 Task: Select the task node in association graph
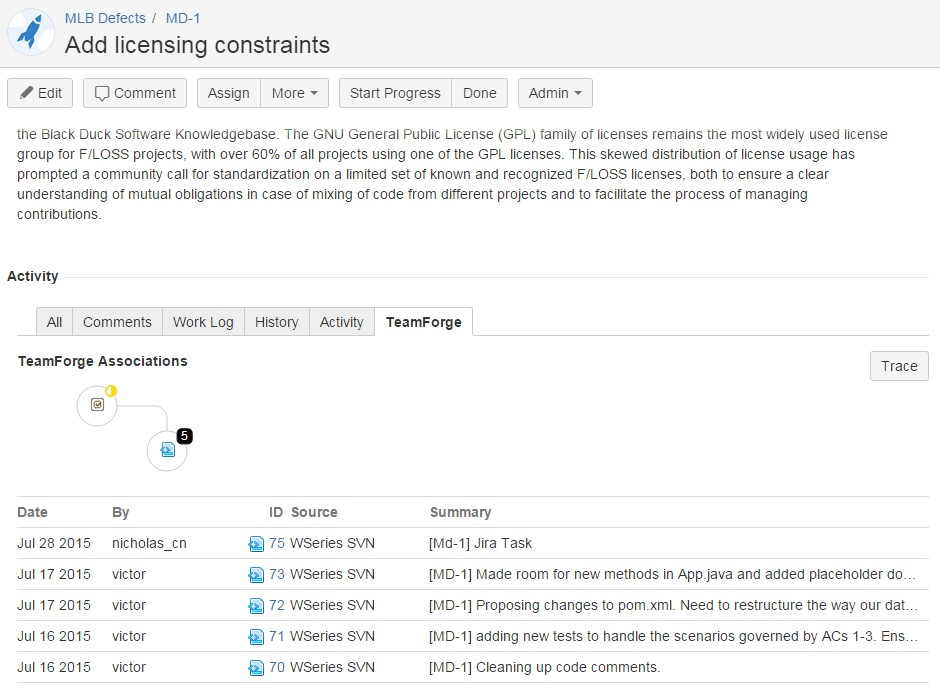click(x=97, y=405)
